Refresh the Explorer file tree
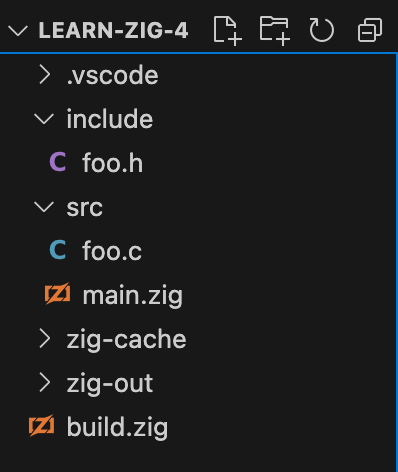Screen dimensions: 398x472 coord(321,31)
